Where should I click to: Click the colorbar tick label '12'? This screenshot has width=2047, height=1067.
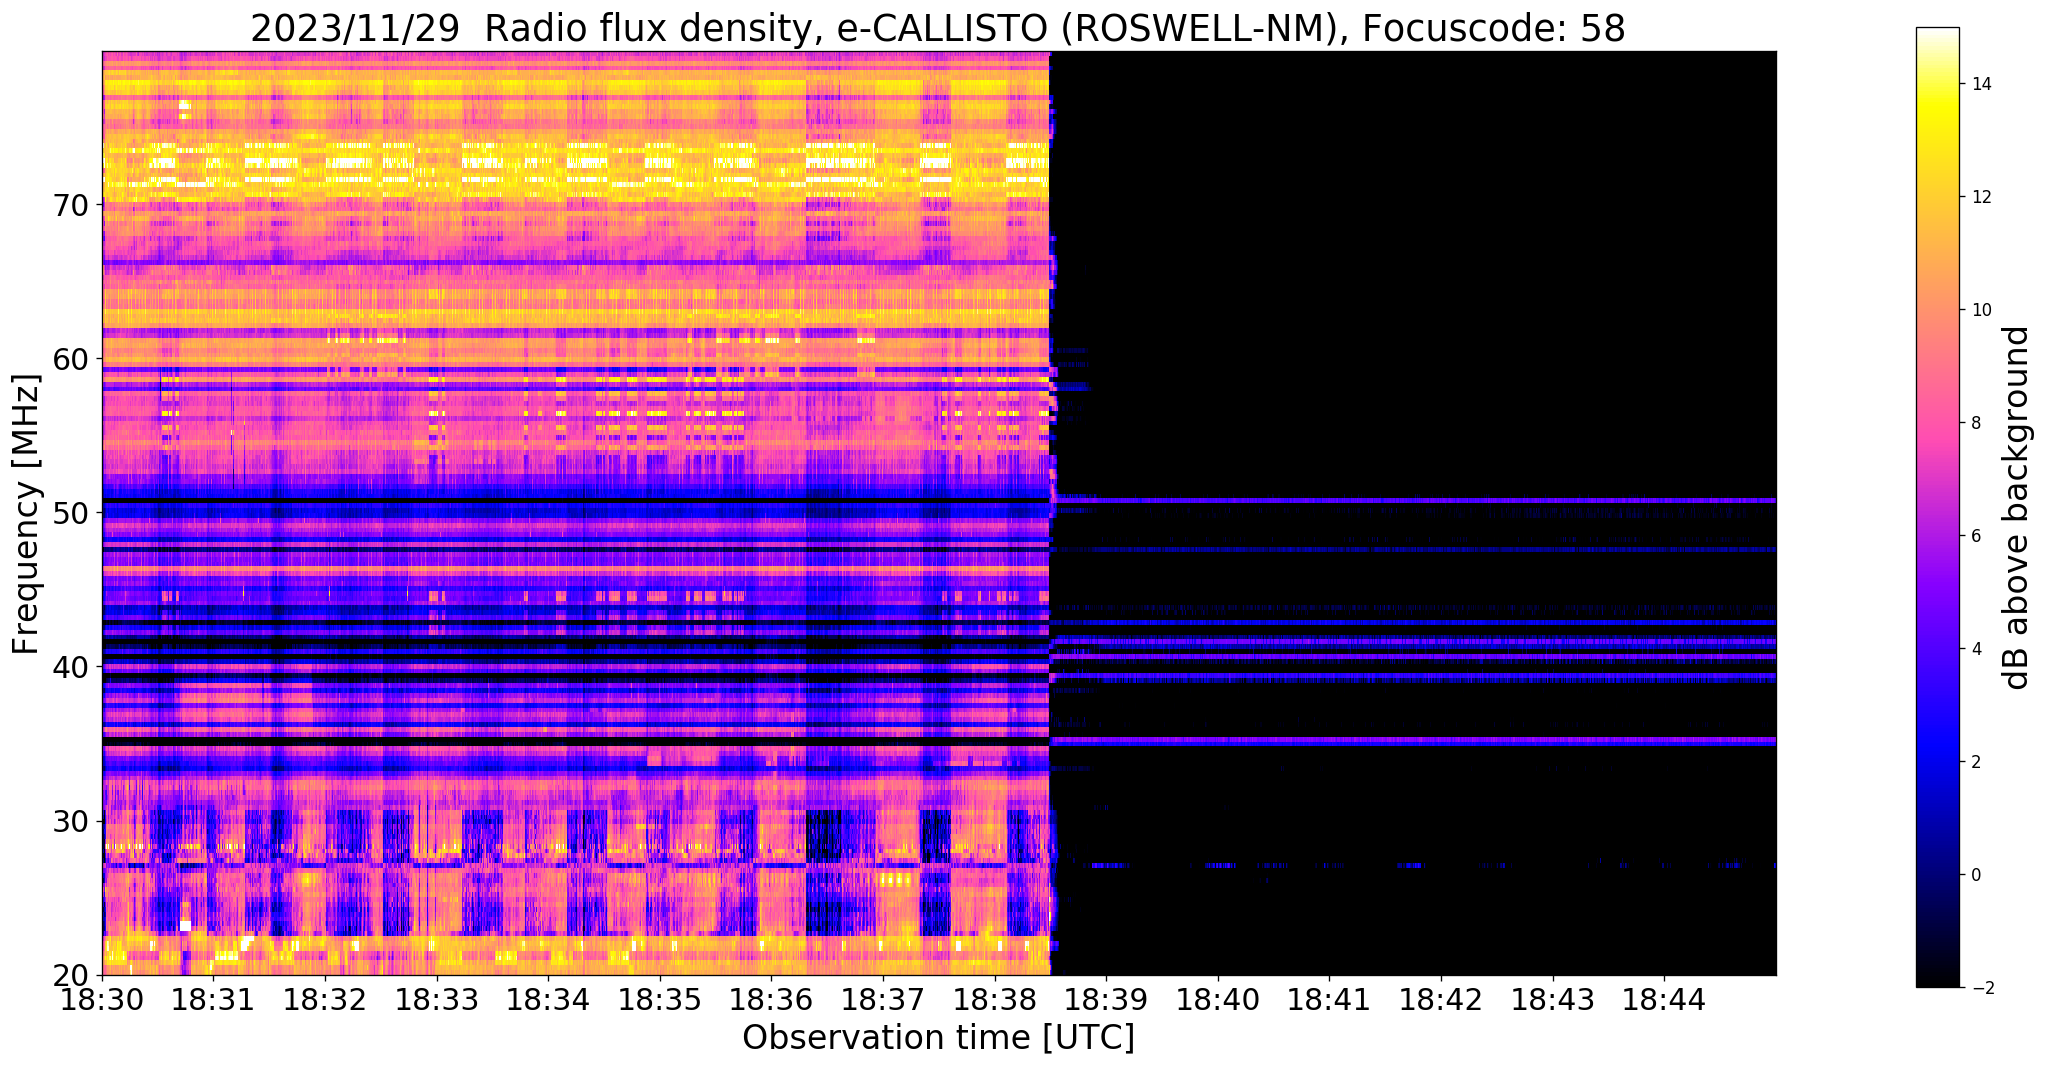click(1980, 197)
